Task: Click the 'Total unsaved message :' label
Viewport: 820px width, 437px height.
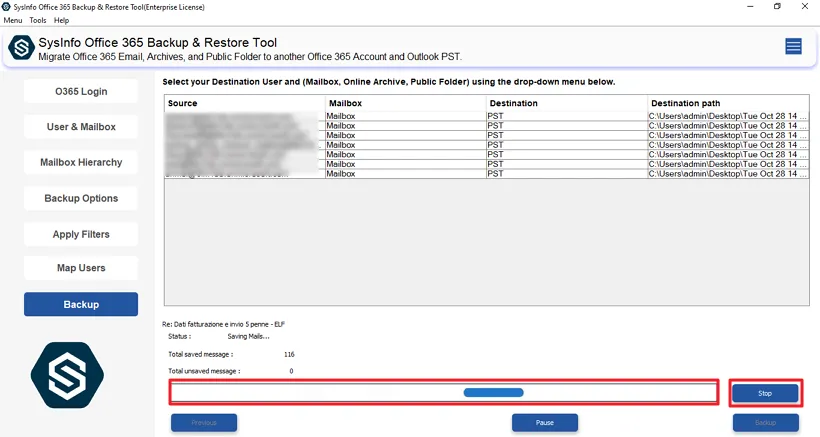Action: pos(204,371)
